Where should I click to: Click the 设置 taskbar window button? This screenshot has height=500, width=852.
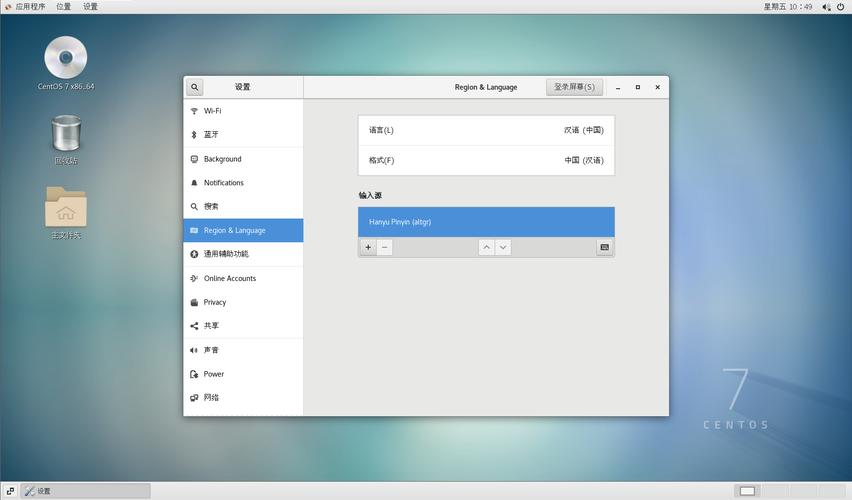point(86,491)
